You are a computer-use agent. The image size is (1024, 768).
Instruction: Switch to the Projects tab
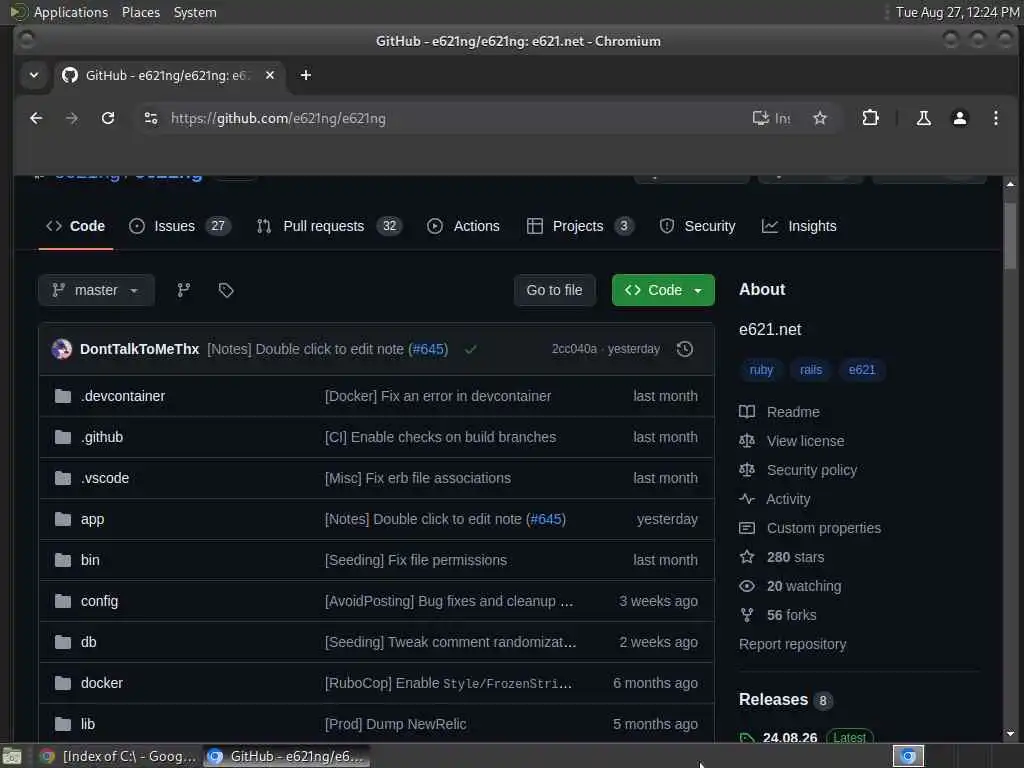click(x=580, y=226)
